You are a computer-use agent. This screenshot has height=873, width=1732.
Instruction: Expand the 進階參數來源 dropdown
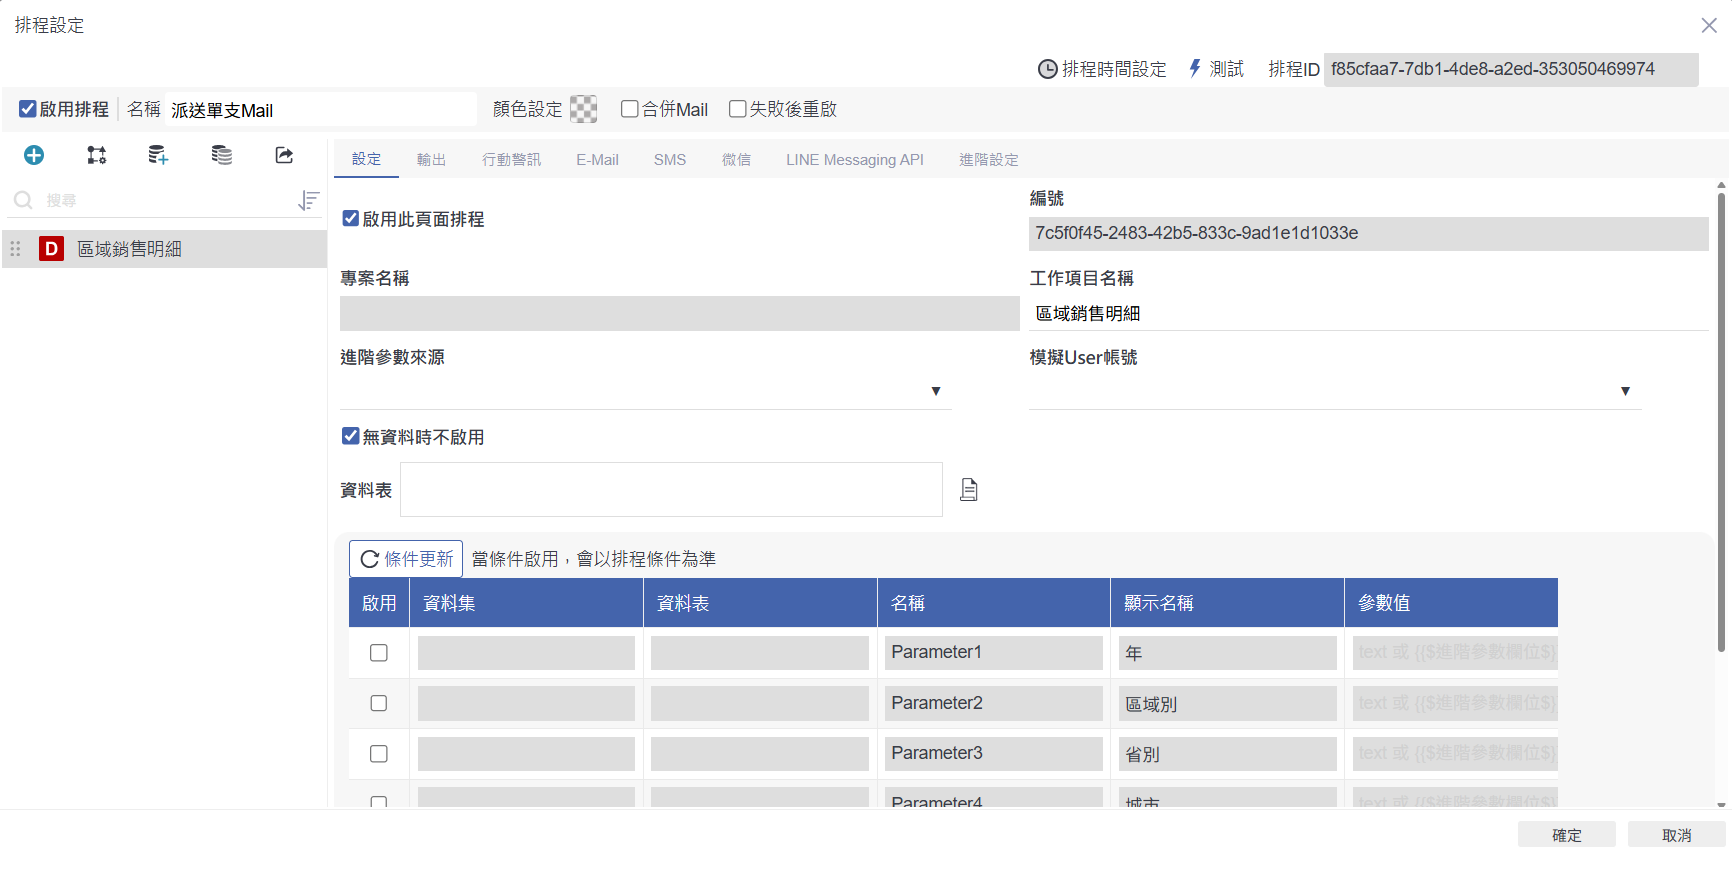(936, 391)
